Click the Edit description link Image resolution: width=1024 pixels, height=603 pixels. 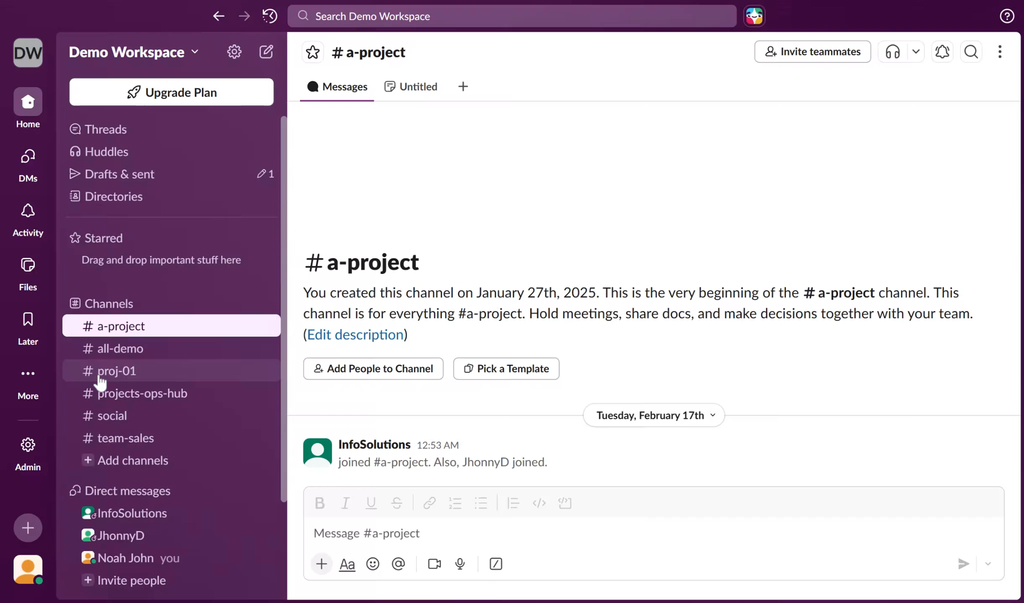point(355,335)
